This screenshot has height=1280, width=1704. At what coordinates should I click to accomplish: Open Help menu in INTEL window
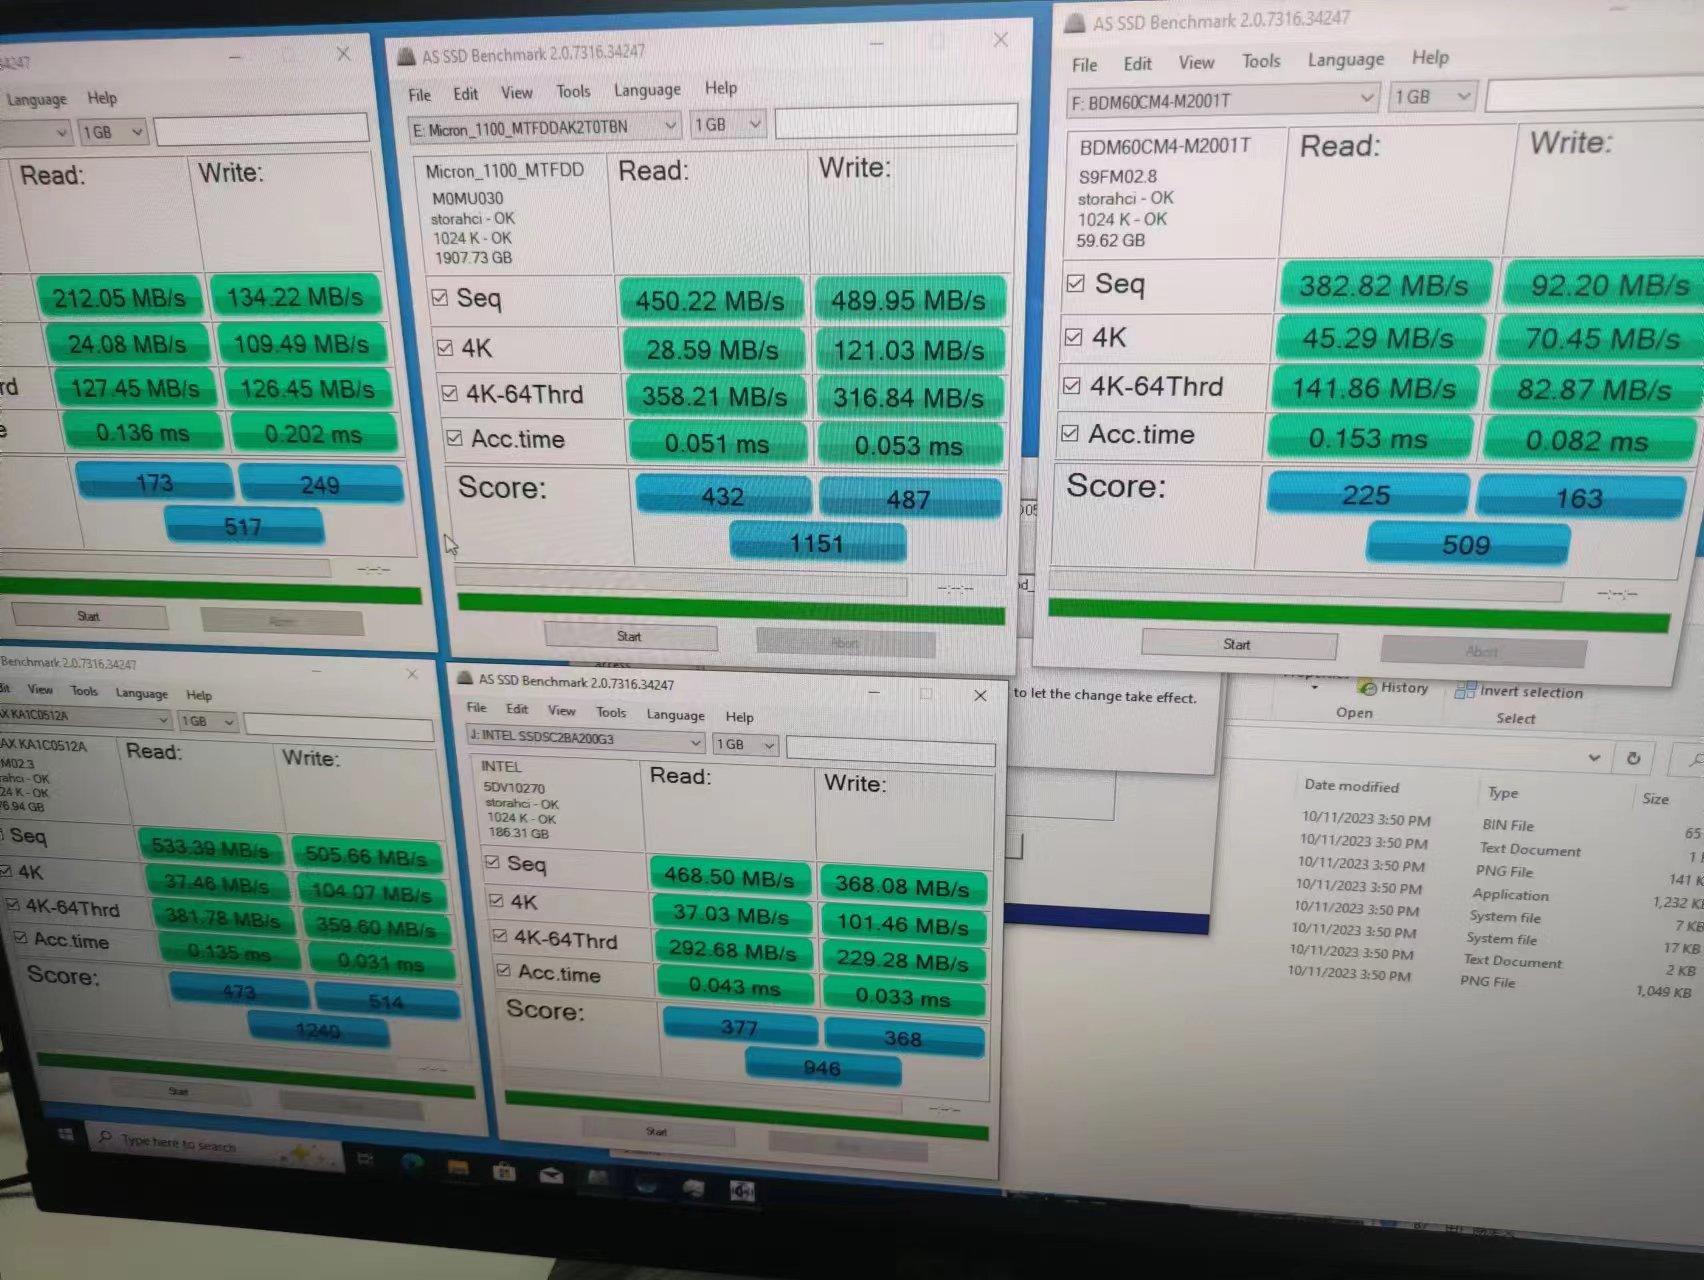pos(740,717)
